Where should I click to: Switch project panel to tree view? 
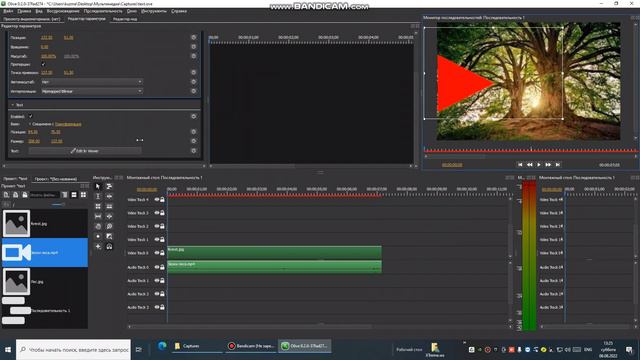(x=64, y=195)
